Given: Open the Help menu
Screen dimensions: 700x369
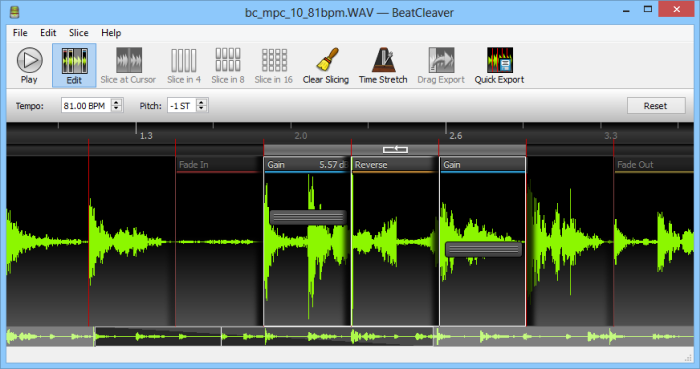Looking at the screenshot, I should click(111, 33).
